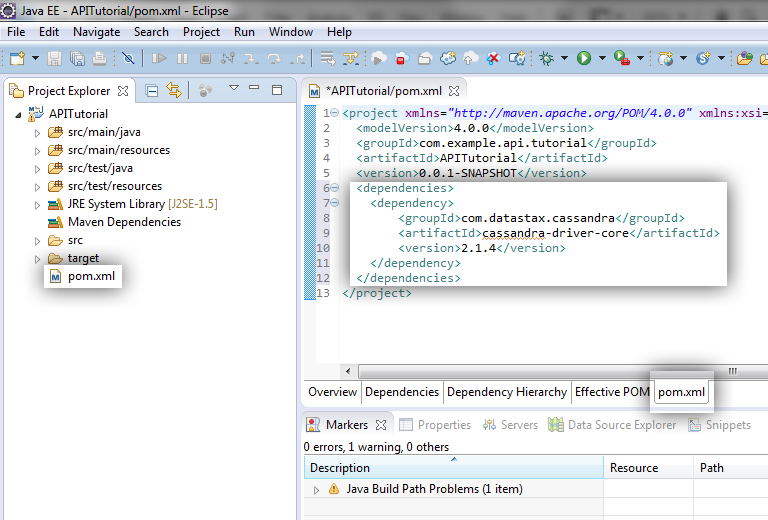
Task: Open the Debug configurations dropdown arrow
Action: pyautogui.click(x=564, y=58)
